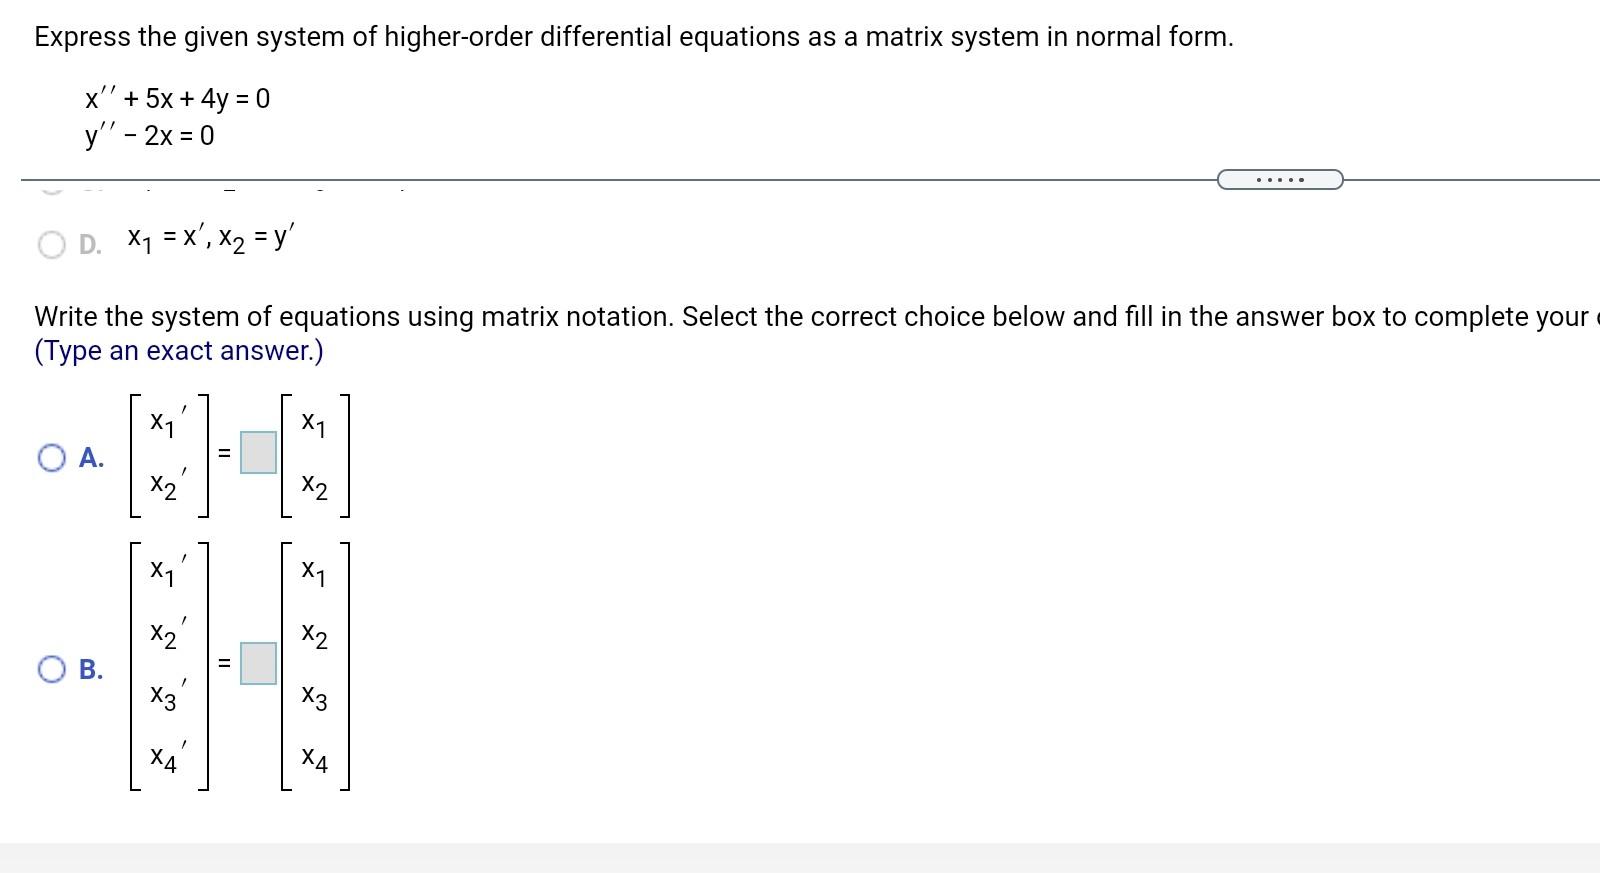Image resolution: width=1600 pixels, height=873 pixels.
Task: Click the answer box in option B
Action: (258, 663)
